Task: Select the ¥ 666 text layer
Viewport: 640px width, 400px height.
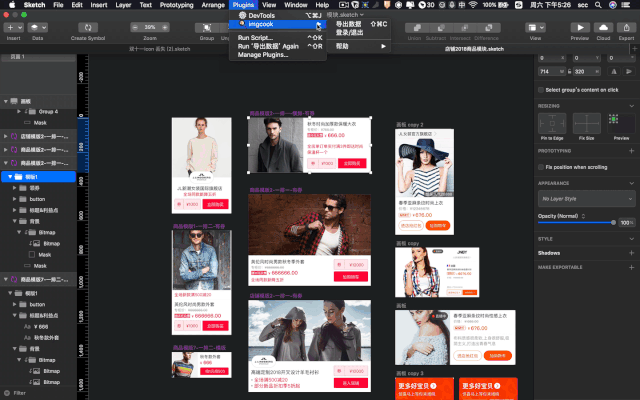Action: pyautogui.click(x=41, y=327)
